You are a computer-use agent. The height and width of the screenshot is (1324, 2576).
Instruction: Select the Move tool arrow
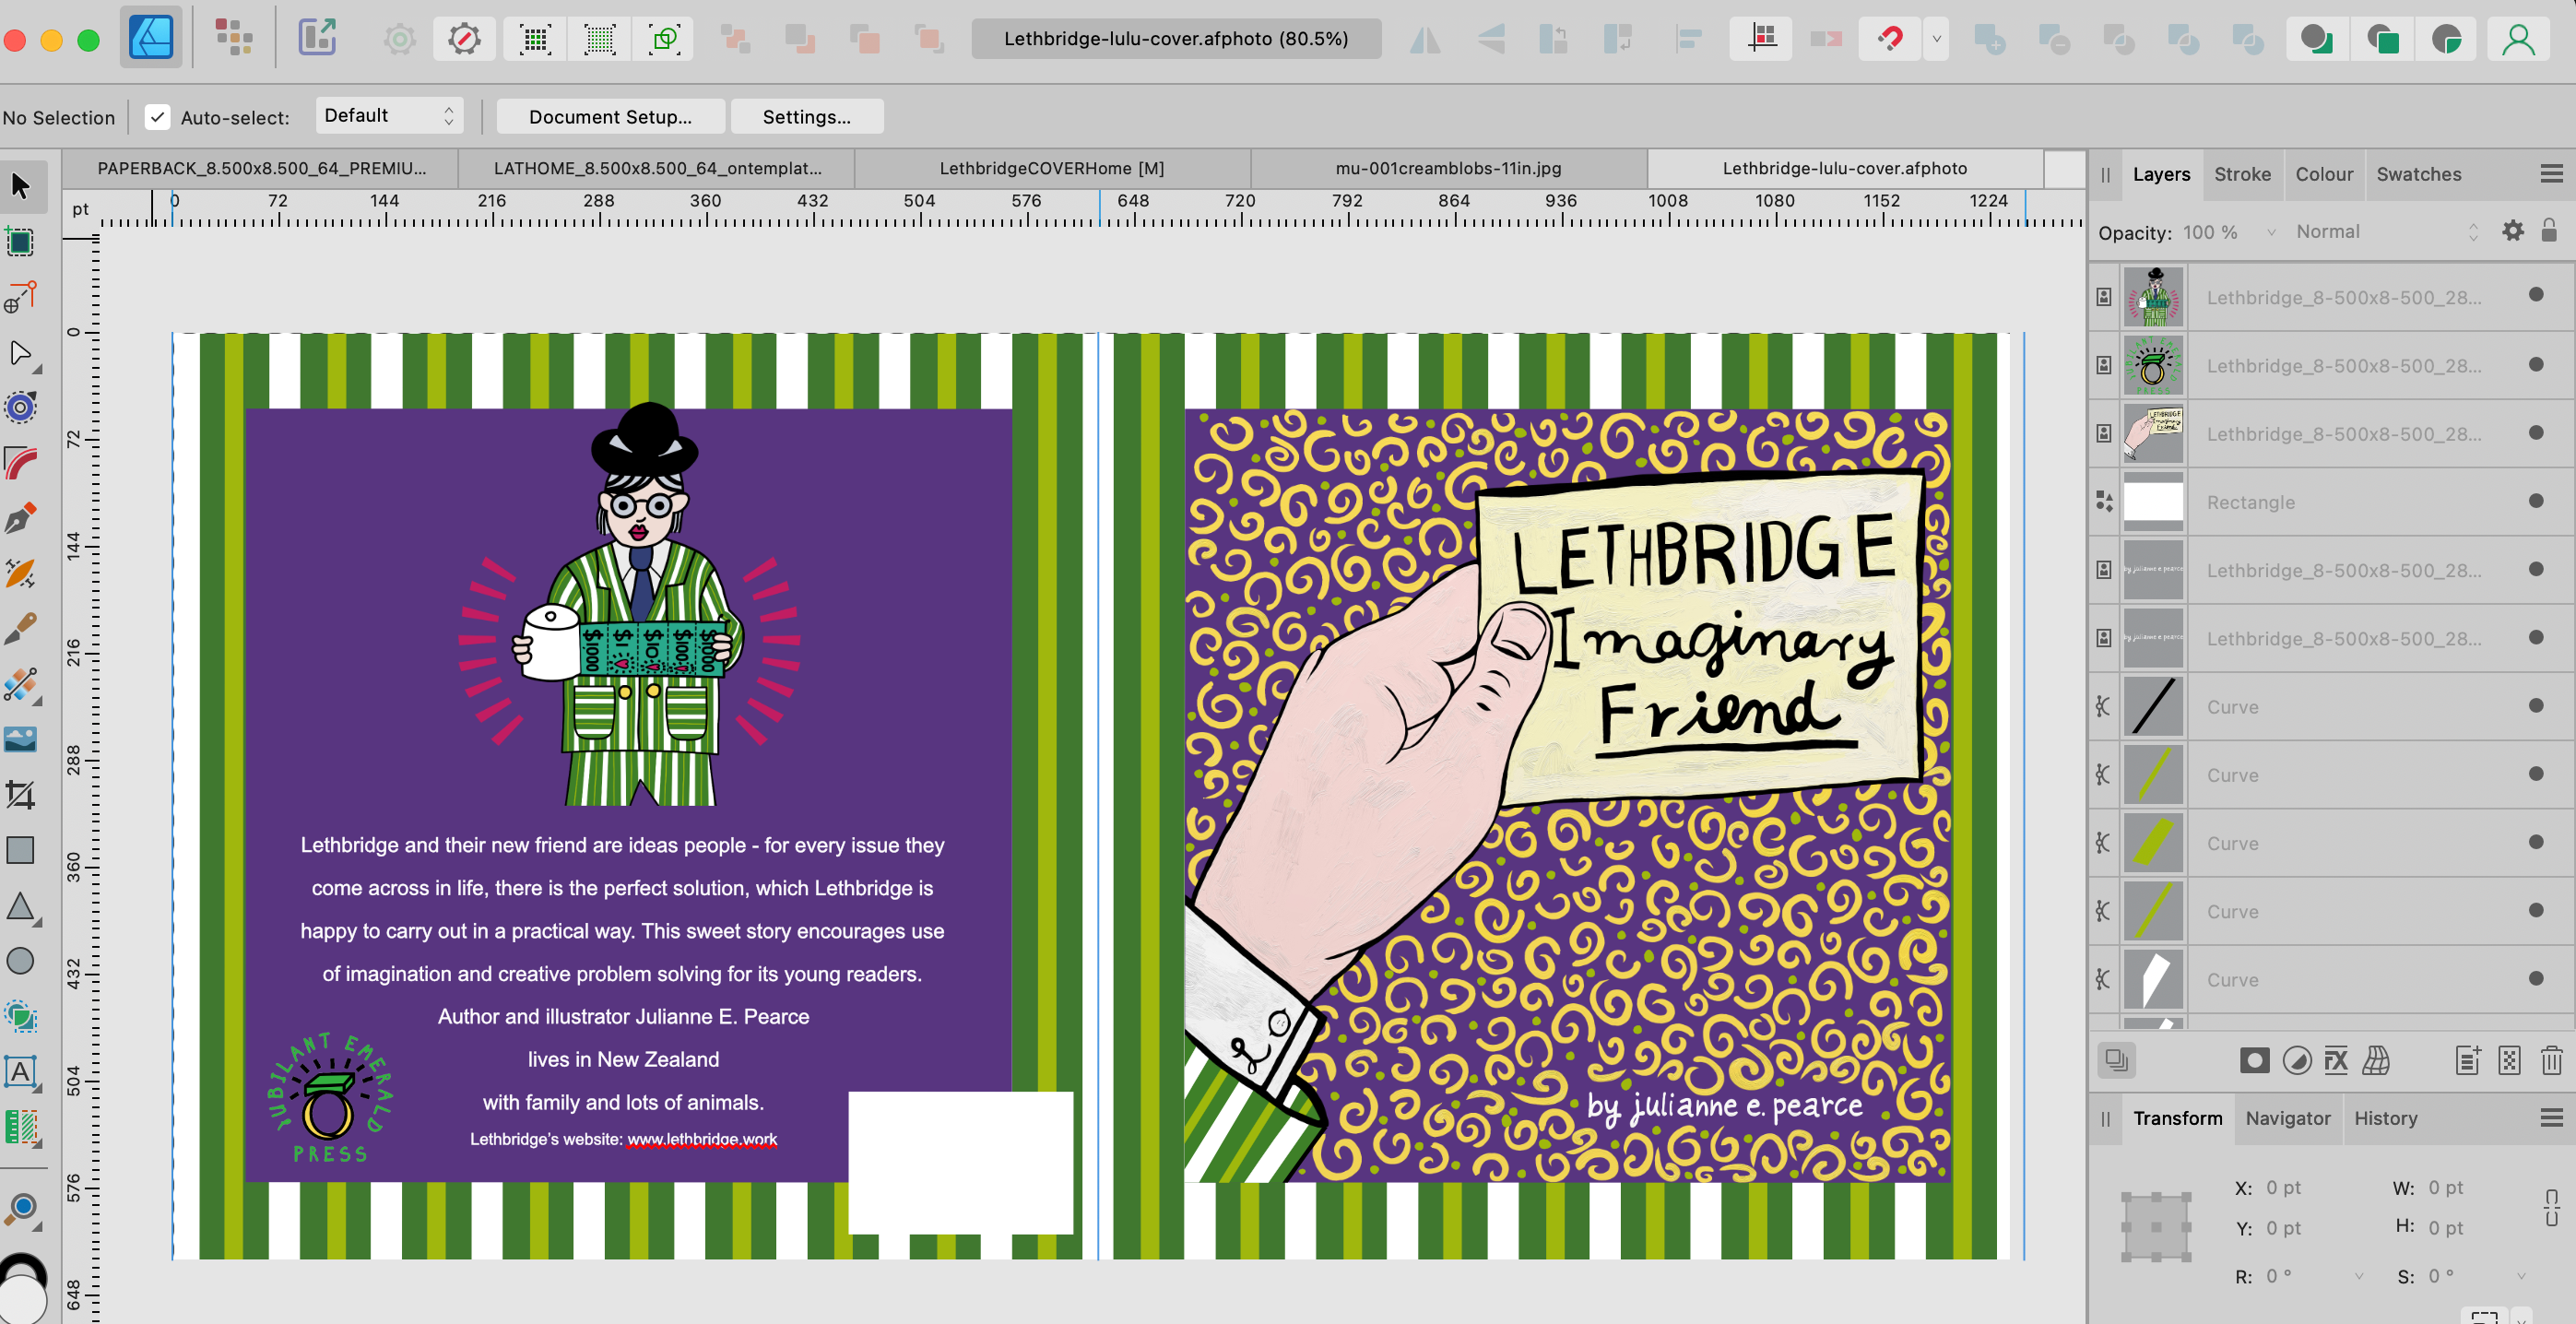(x=20, y=186)
